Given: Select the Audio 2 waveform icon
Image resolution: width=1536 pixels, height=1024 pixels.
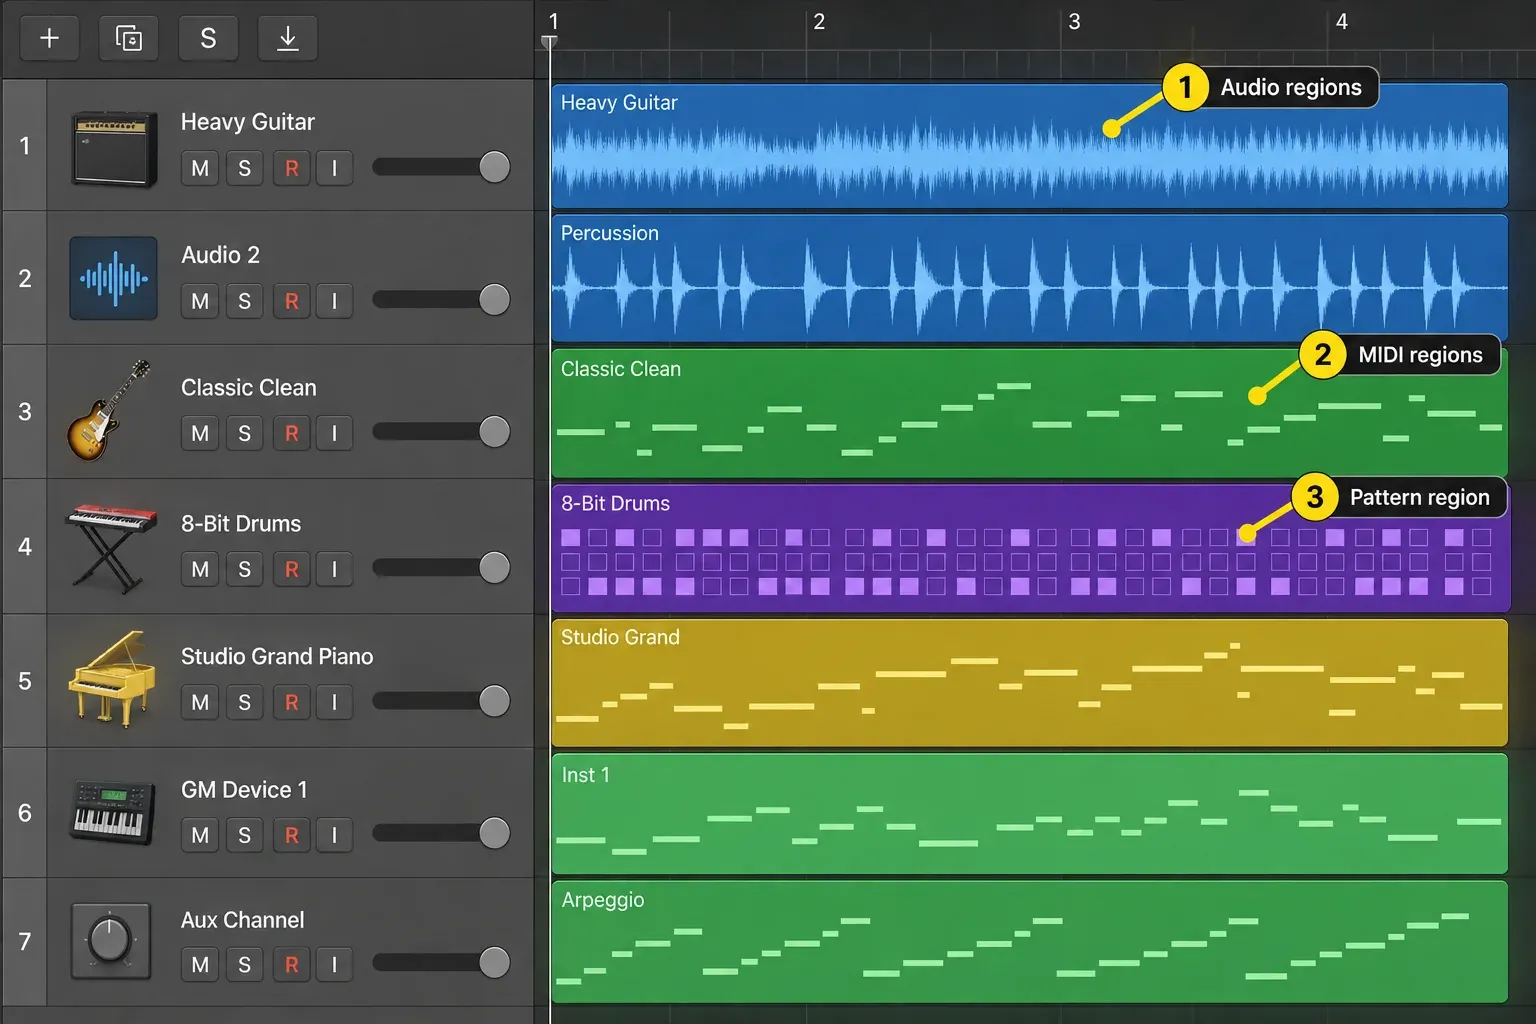Looking at the screenshot, I should coord(113,278).
